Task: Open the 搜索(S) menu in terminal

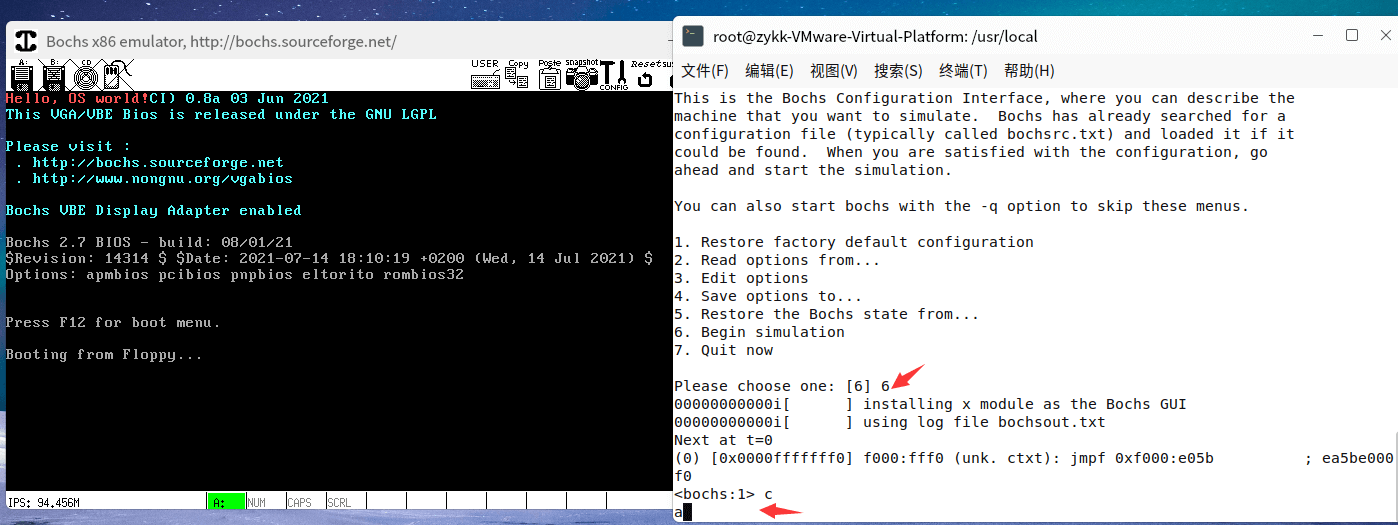Action: click(x=898, y=71)
